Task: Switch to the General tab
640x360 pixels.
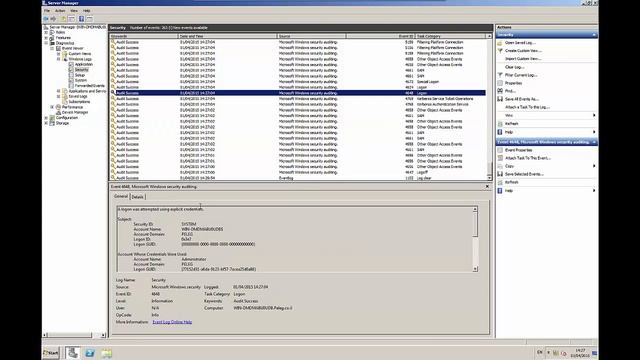Action: 121,196
